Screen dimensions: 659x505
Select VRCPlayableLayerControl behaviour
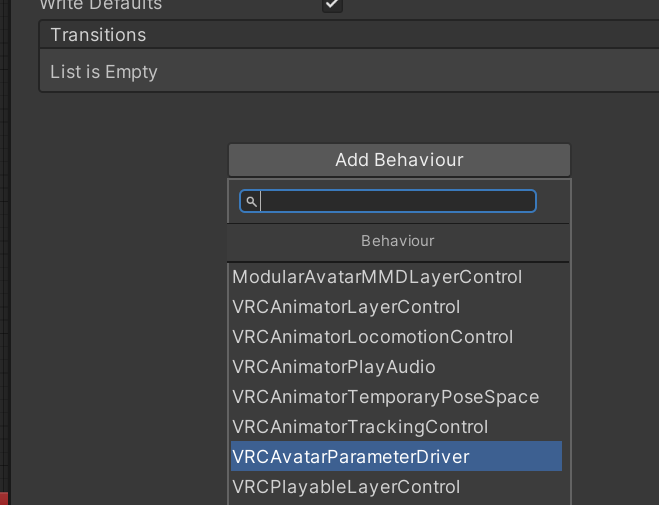coord(346,487)
